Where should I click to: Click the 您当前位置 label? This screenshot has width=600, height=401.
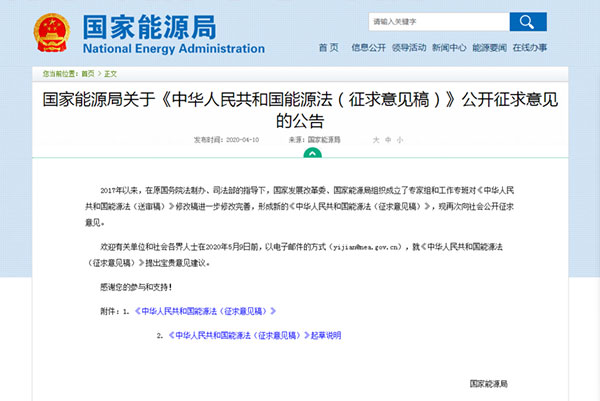click(60, 74)
